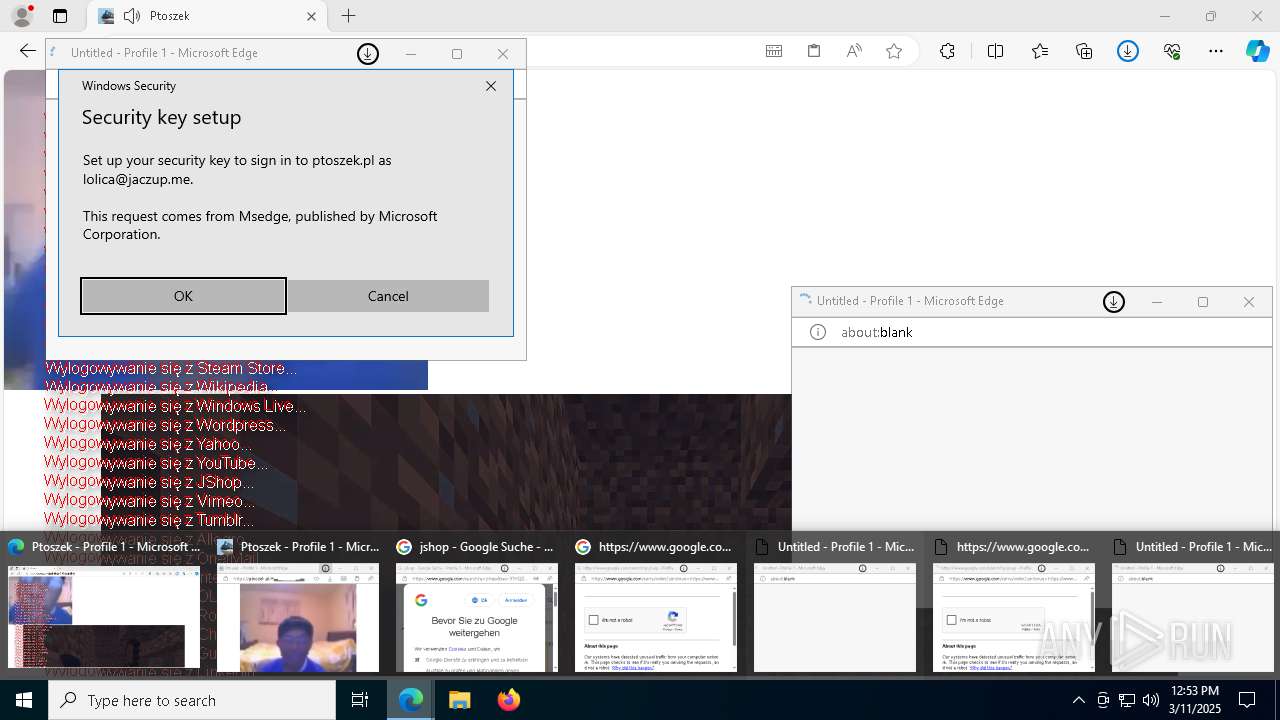
Task: Confirm security key setup with OK
Action: pyautogui.click(x=183, y=296)
